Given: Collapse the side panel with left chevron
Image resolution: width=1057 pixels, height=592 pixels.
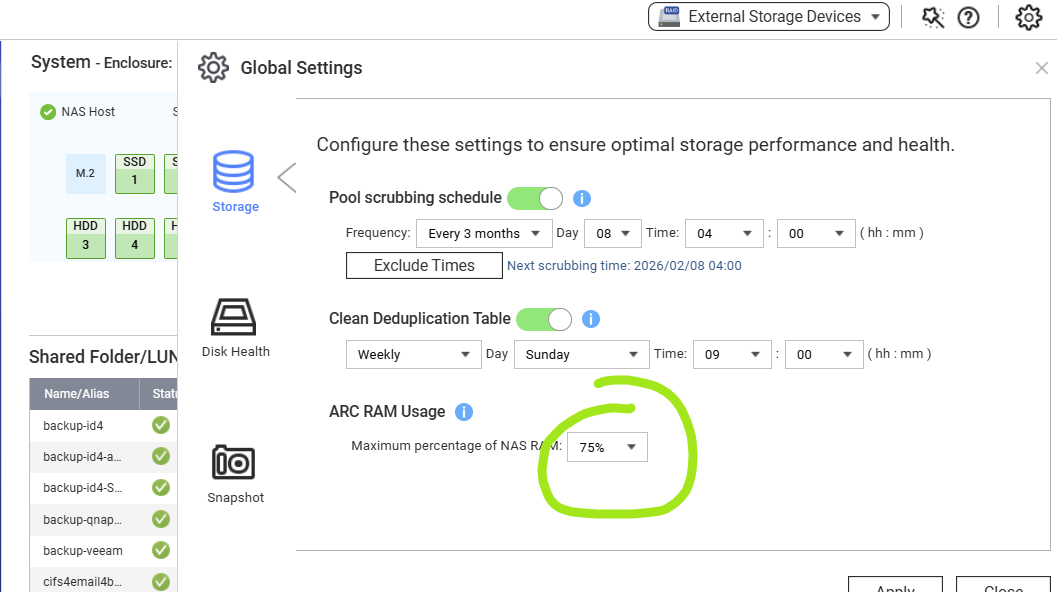Looking at the screenshot, I should [x=287, y=178].
